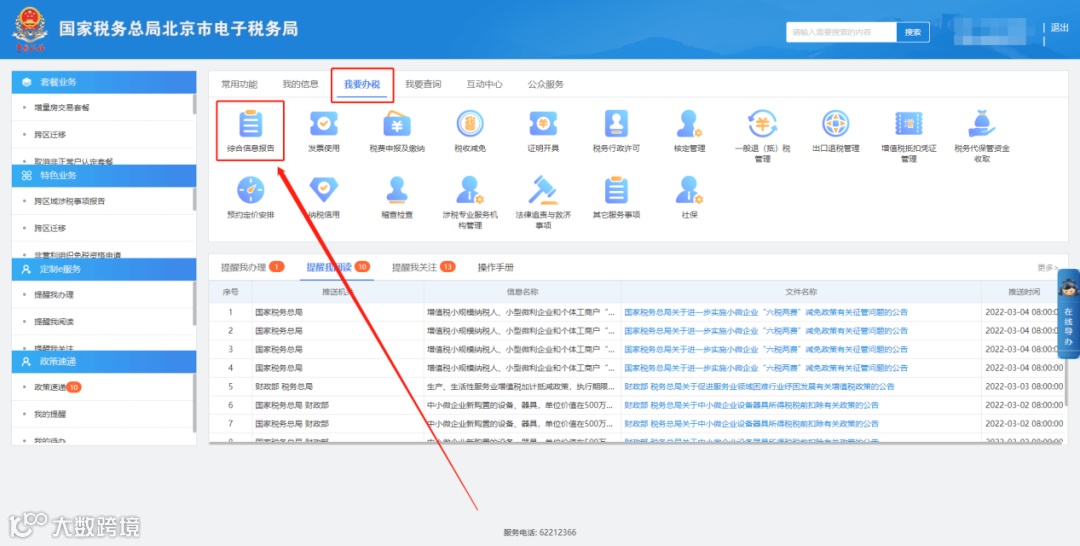Image resolution: width=1080 pixels, height=546 pixels.
Task: Open the 证明开具 icon
Action: pyautogui.click(x=543, y=131)
